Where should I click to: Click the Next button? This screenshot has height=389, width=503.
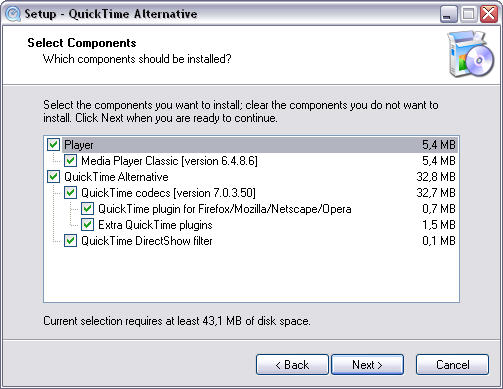[367, 365]
